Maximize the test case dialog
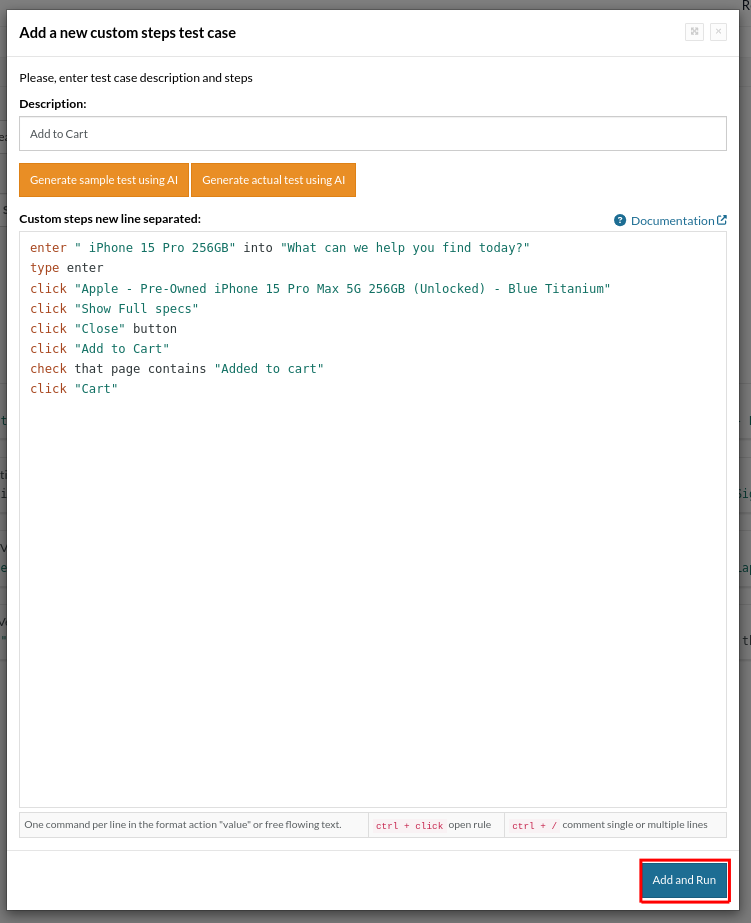Screen dimensions: 751x923 [x=694, y=32]
